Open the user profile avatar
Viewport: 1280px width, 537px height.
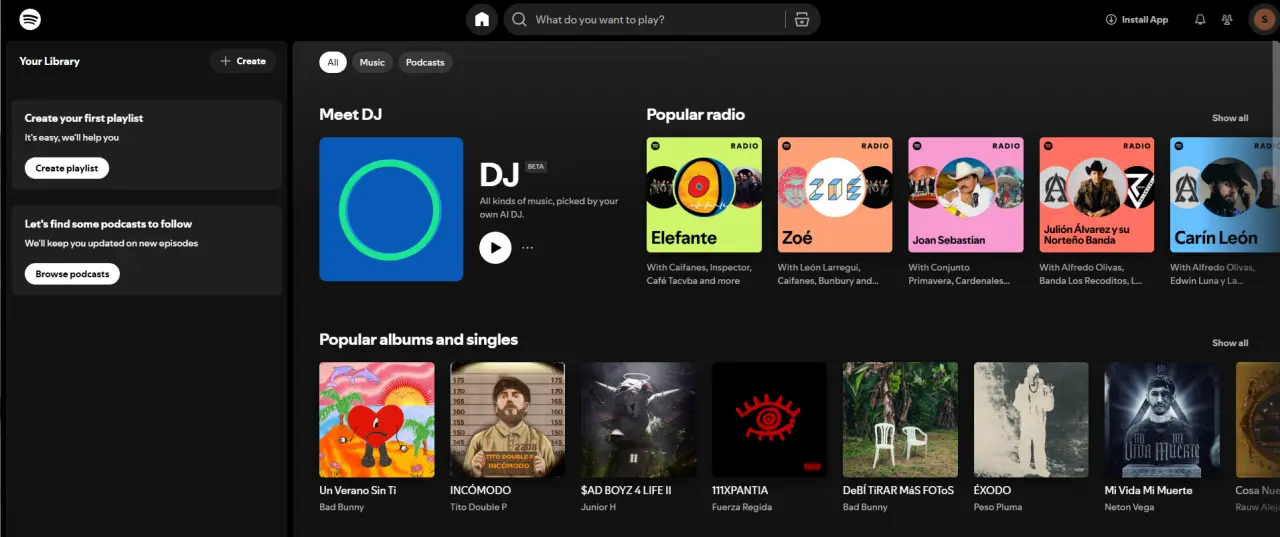tap(1263, 19)
